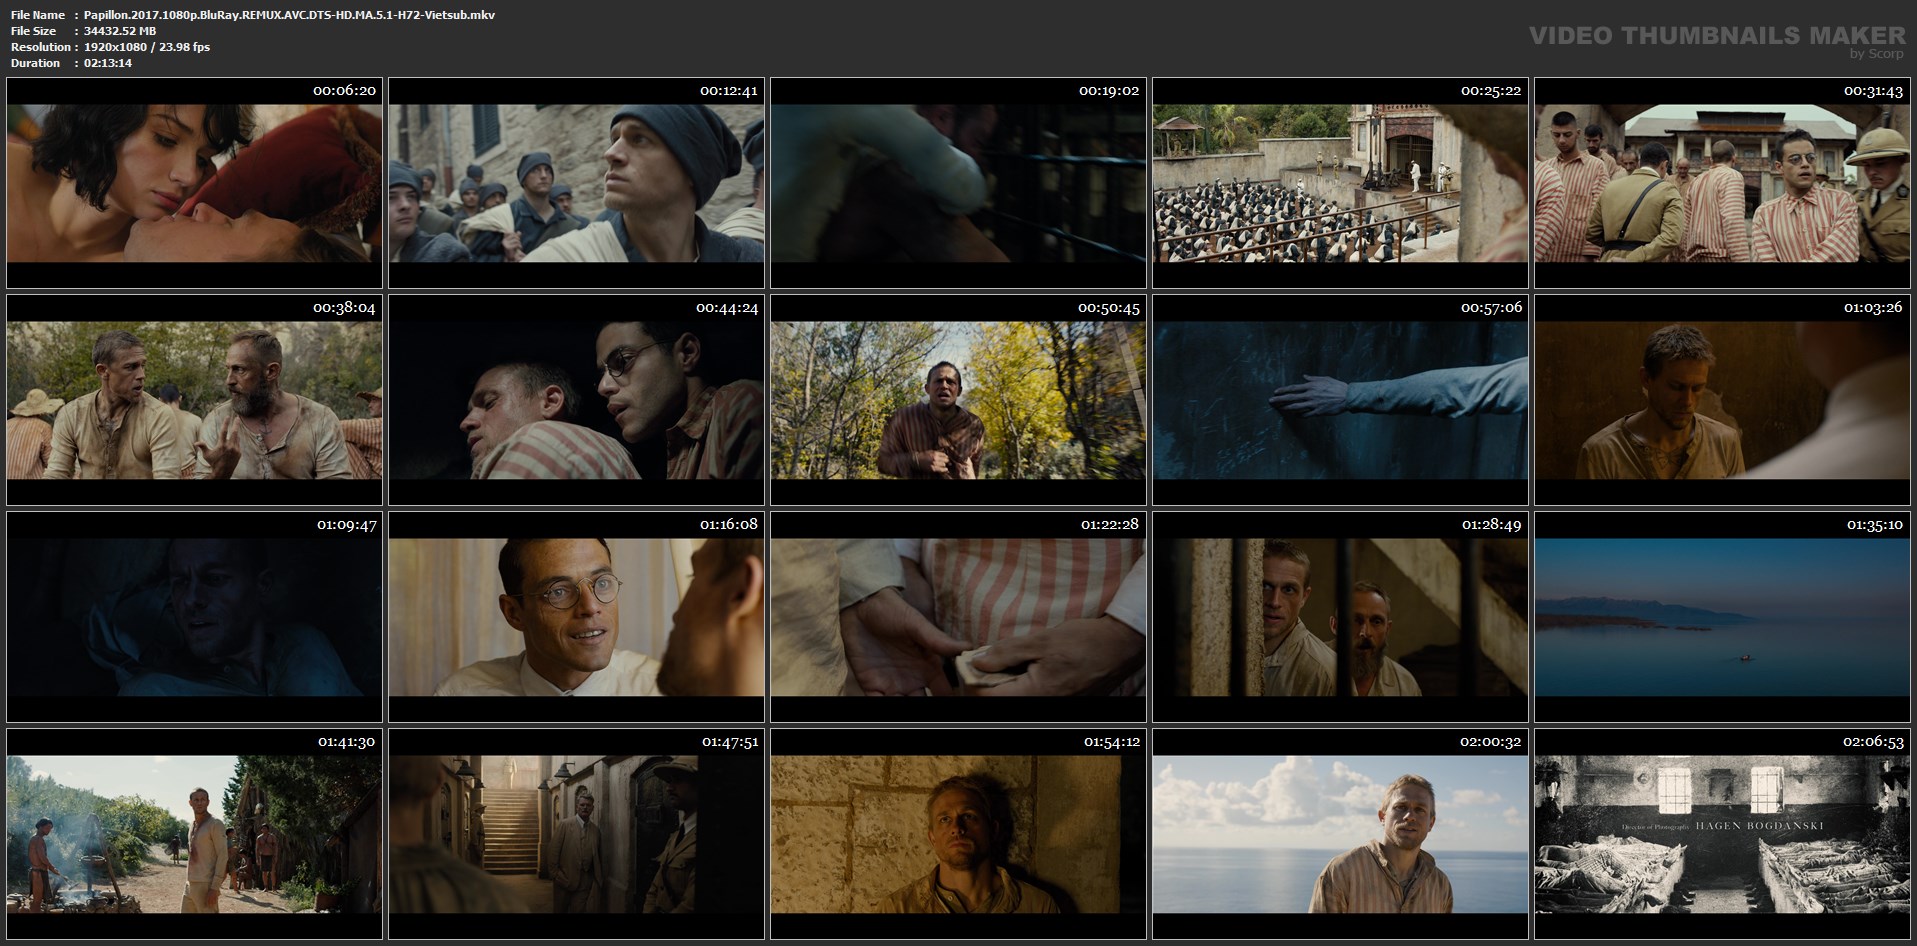Pick the frame at 01:22:28
Viewport: 1917px width, 946px height.
pyautogui.click(x=958, y=617)
